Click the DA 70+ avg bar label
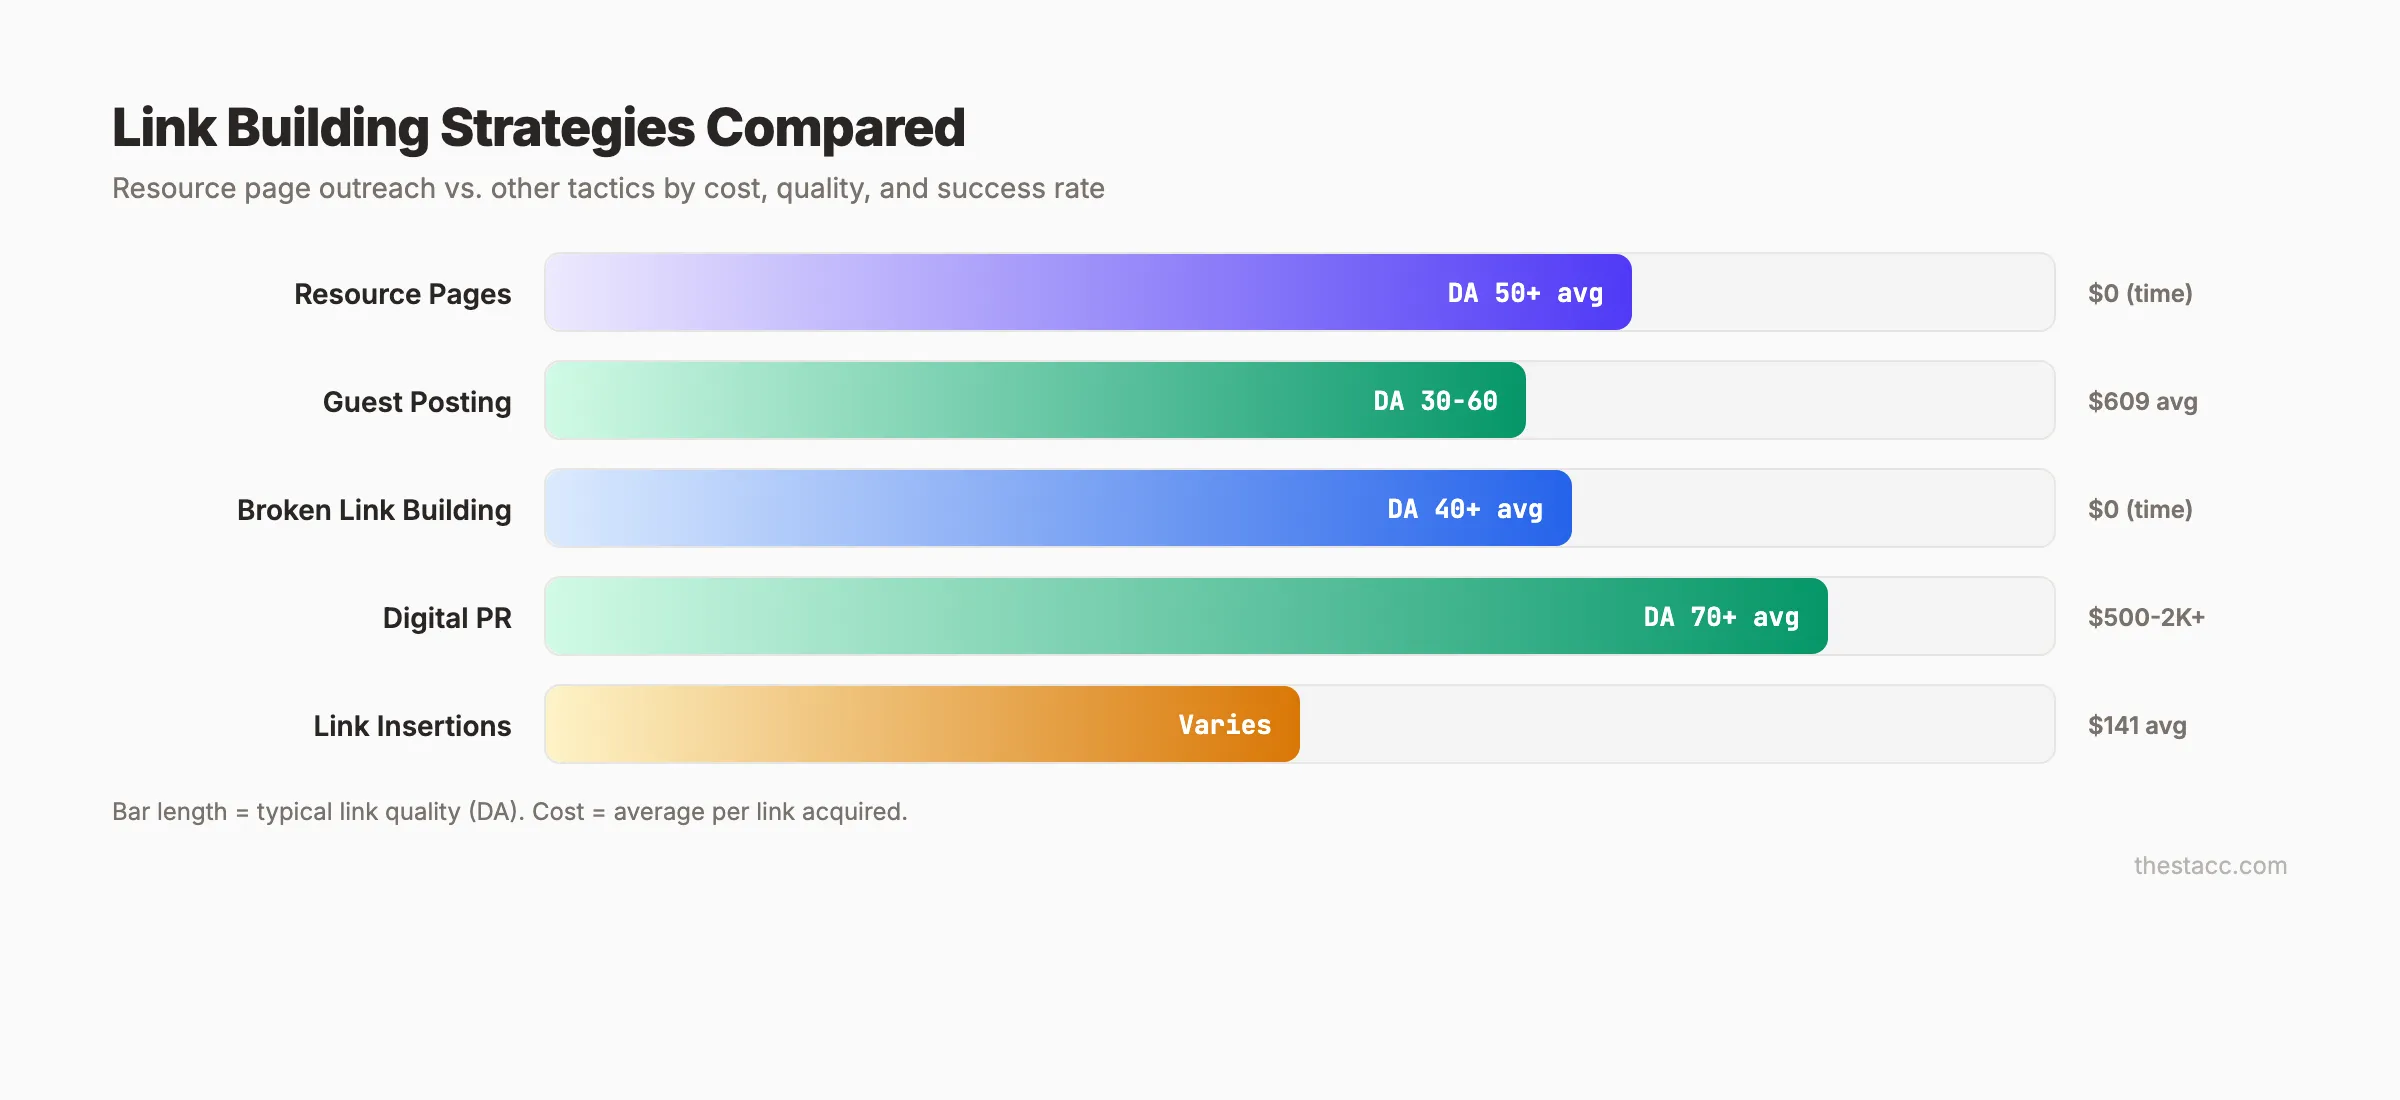 coord(1721,617)
